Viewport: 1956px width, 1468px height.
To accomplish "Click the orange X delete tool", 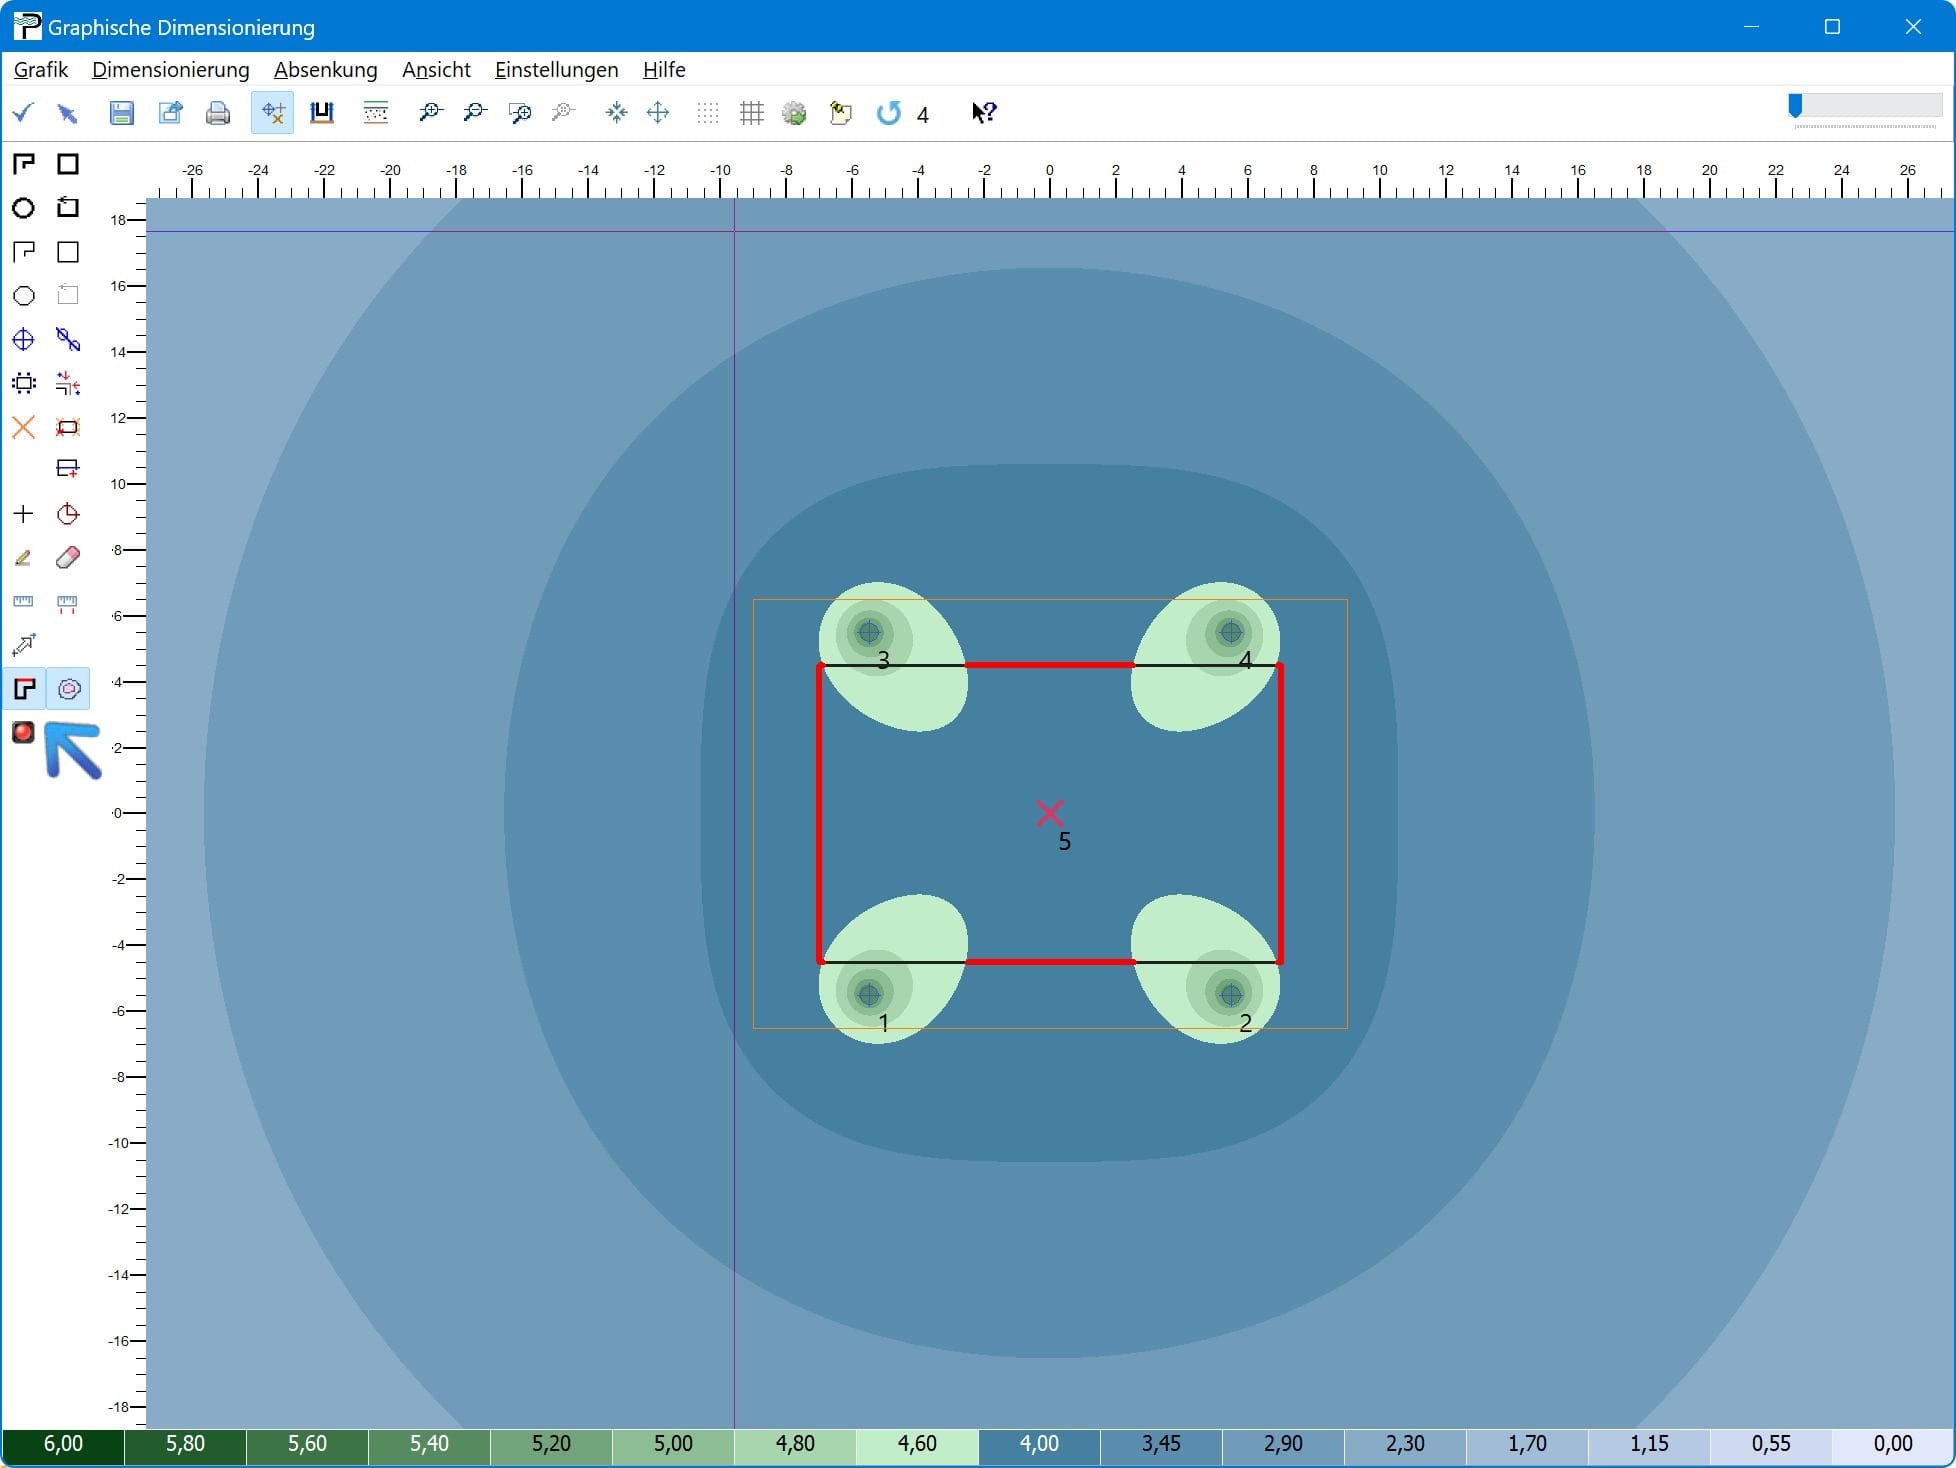I will [x=23, y=428].
